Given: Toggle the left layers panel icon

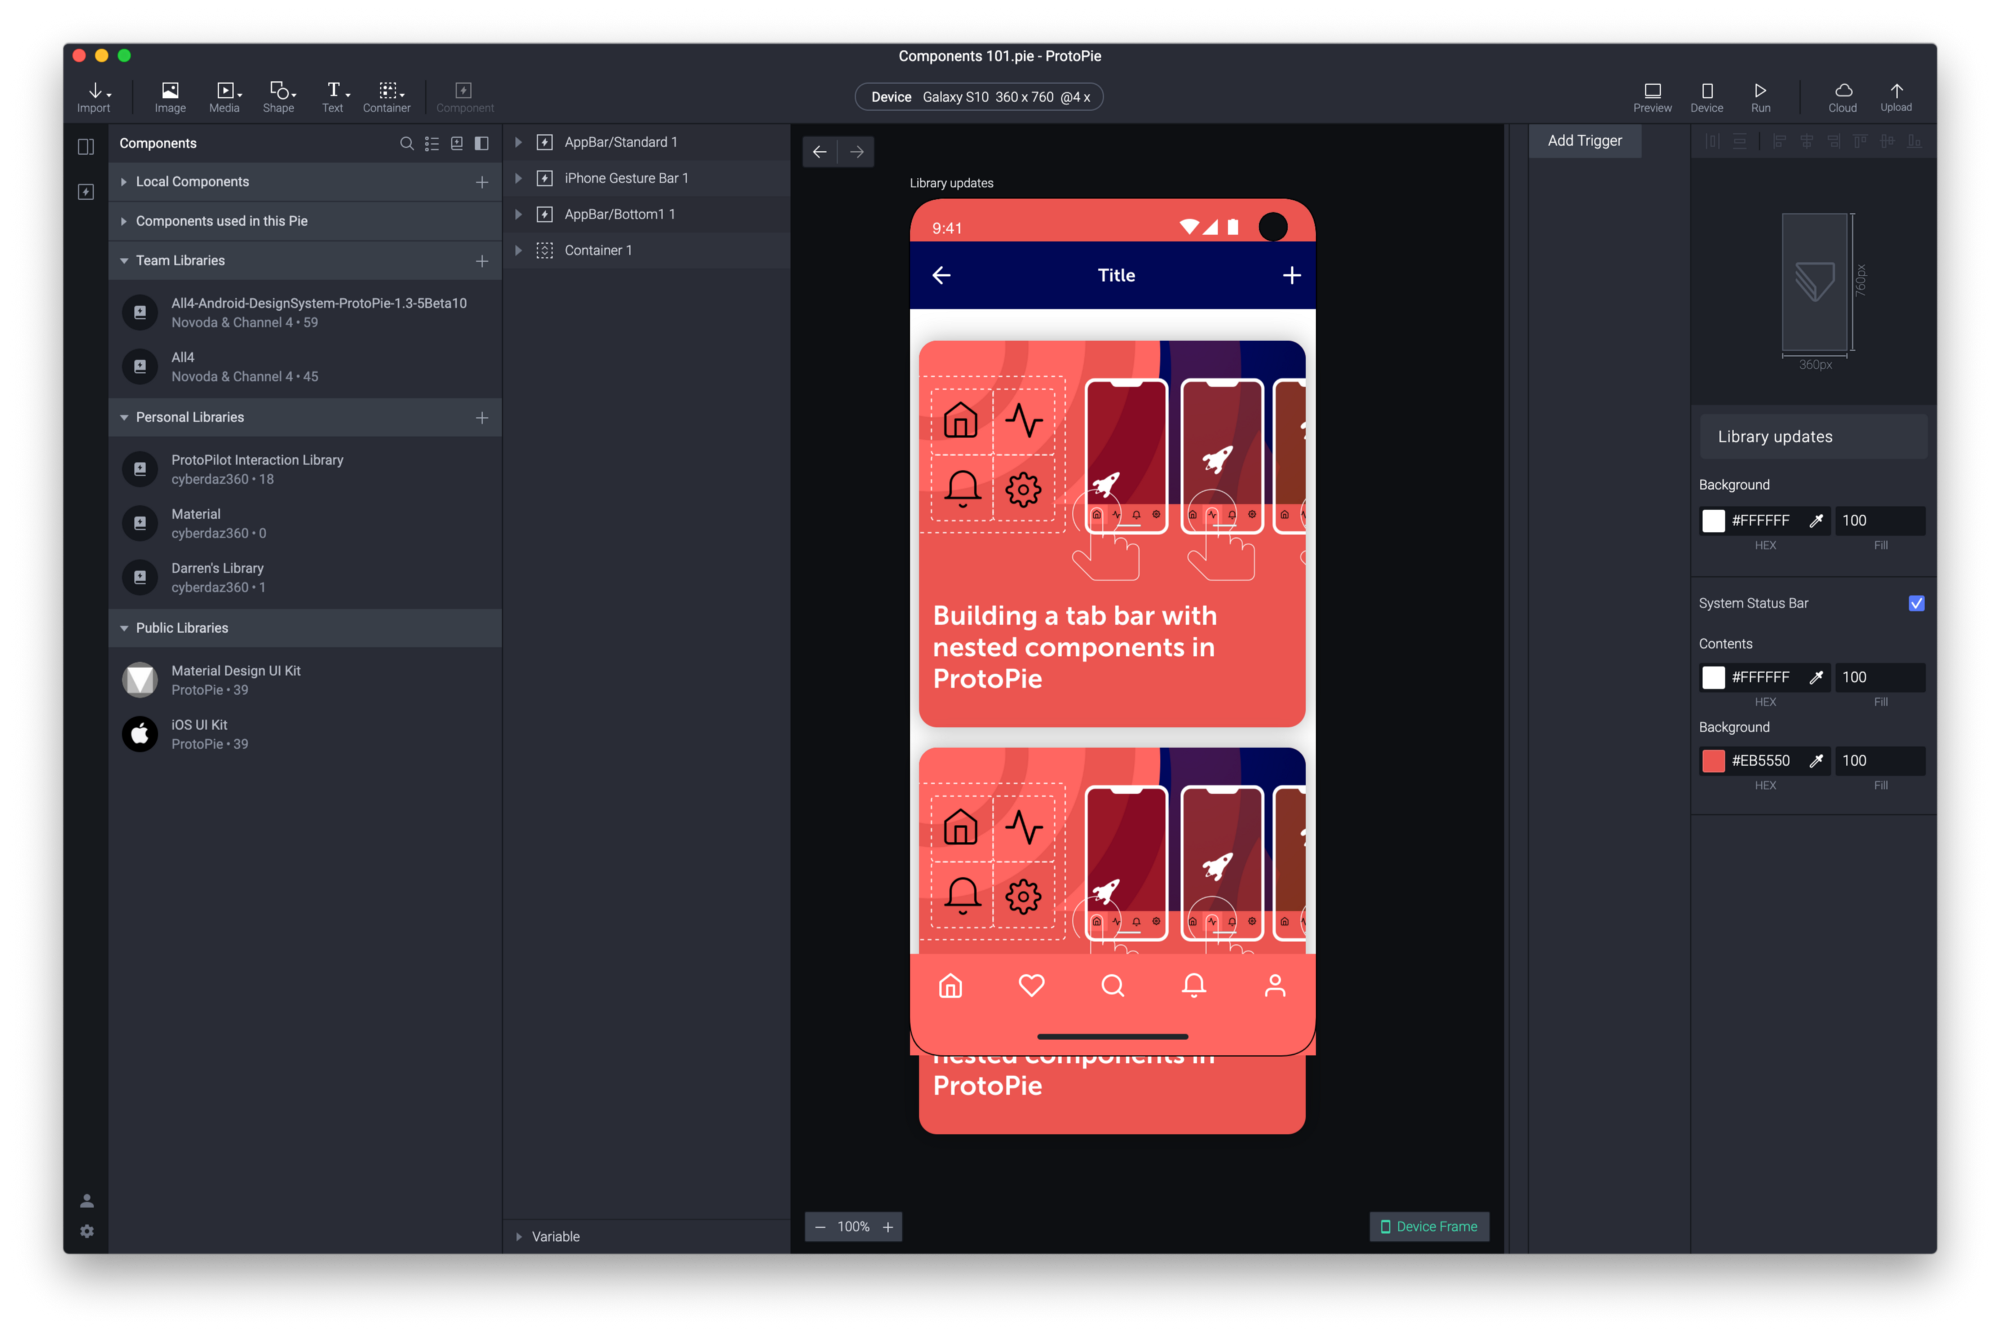Looking at the screenshot, I should coord(86,147).
